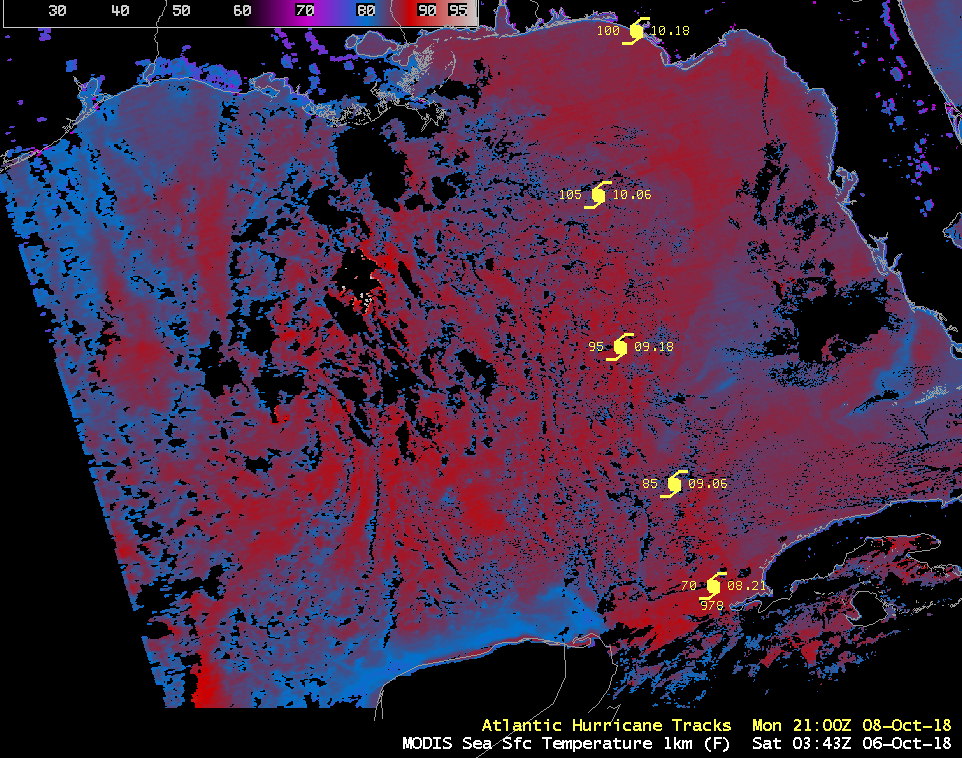Click the 40 mark on the color scale

click(120, 10)
